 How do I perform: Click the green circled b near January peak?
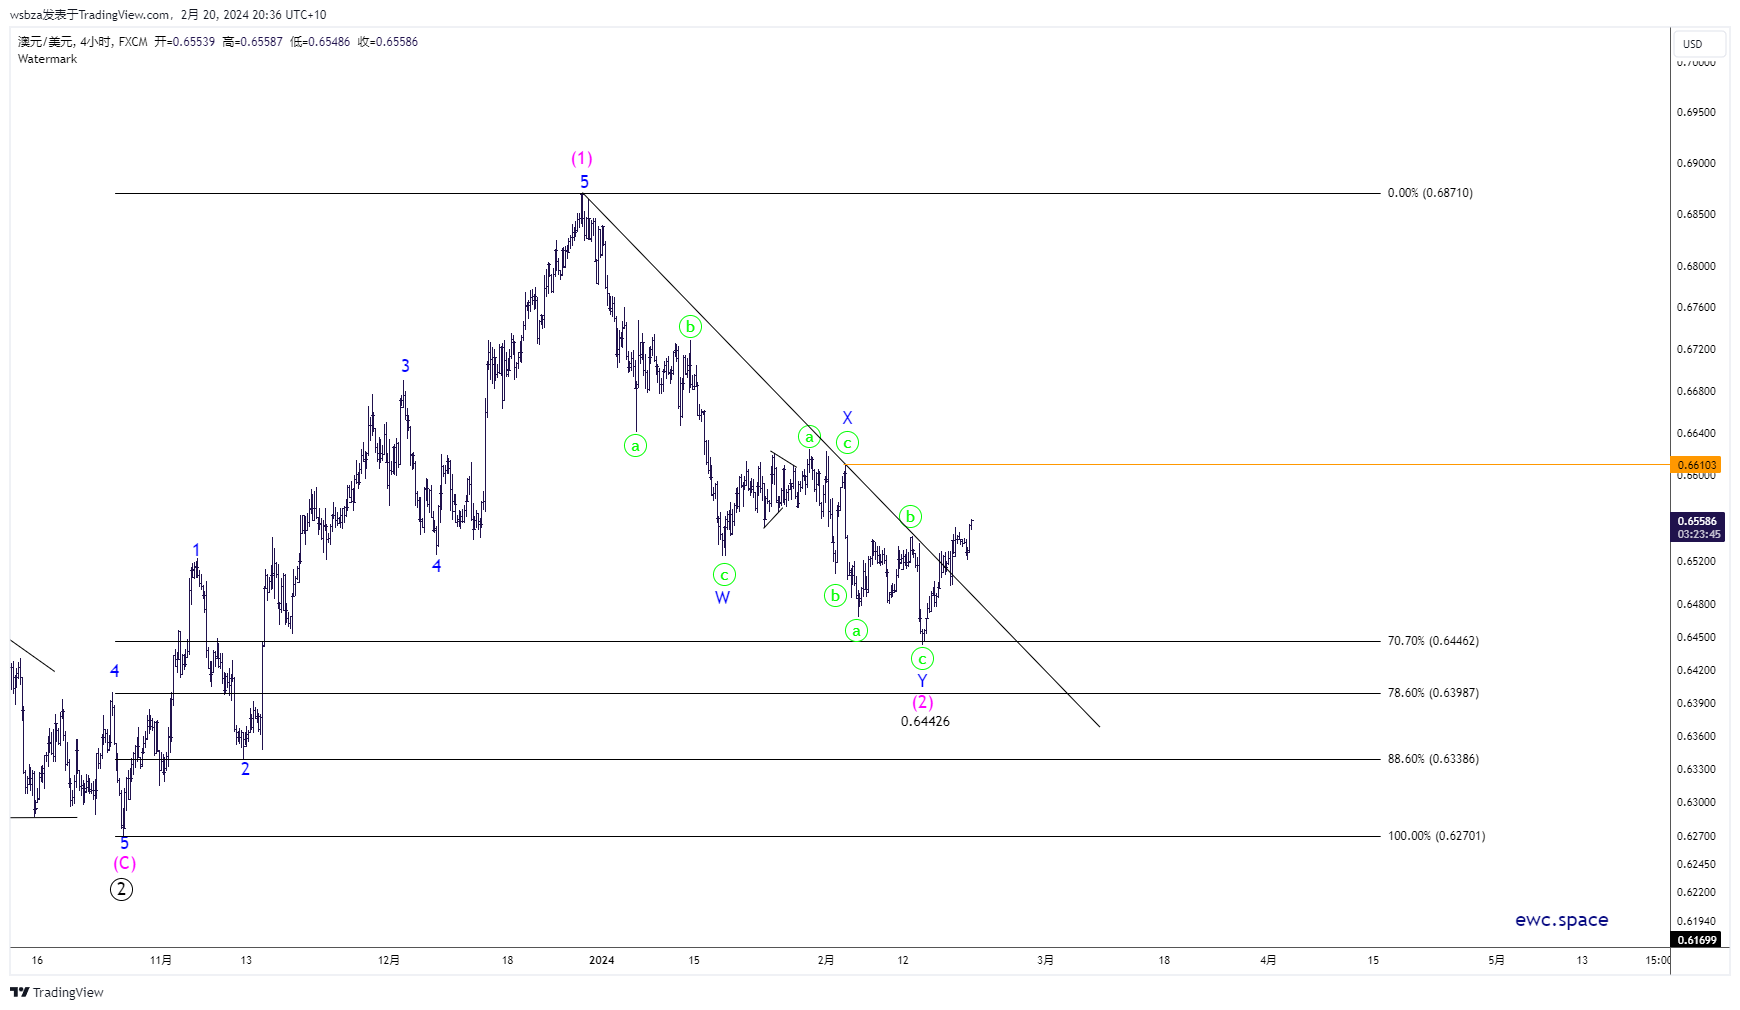690,327
